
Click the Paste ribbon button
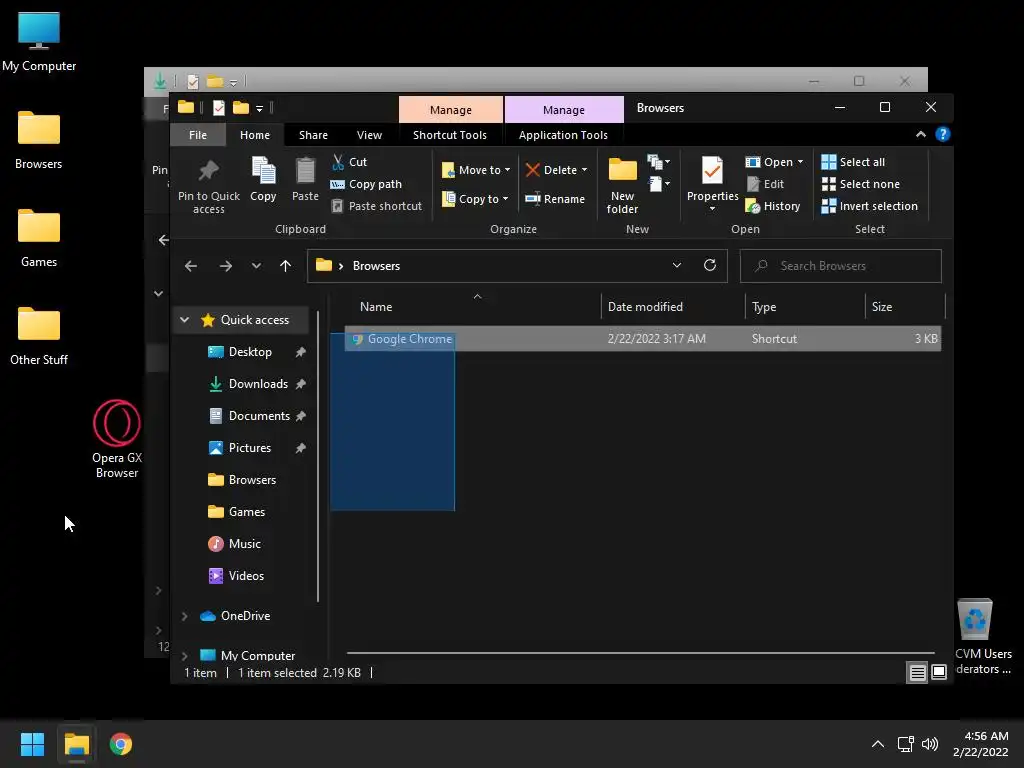click(x=305, y=180)
